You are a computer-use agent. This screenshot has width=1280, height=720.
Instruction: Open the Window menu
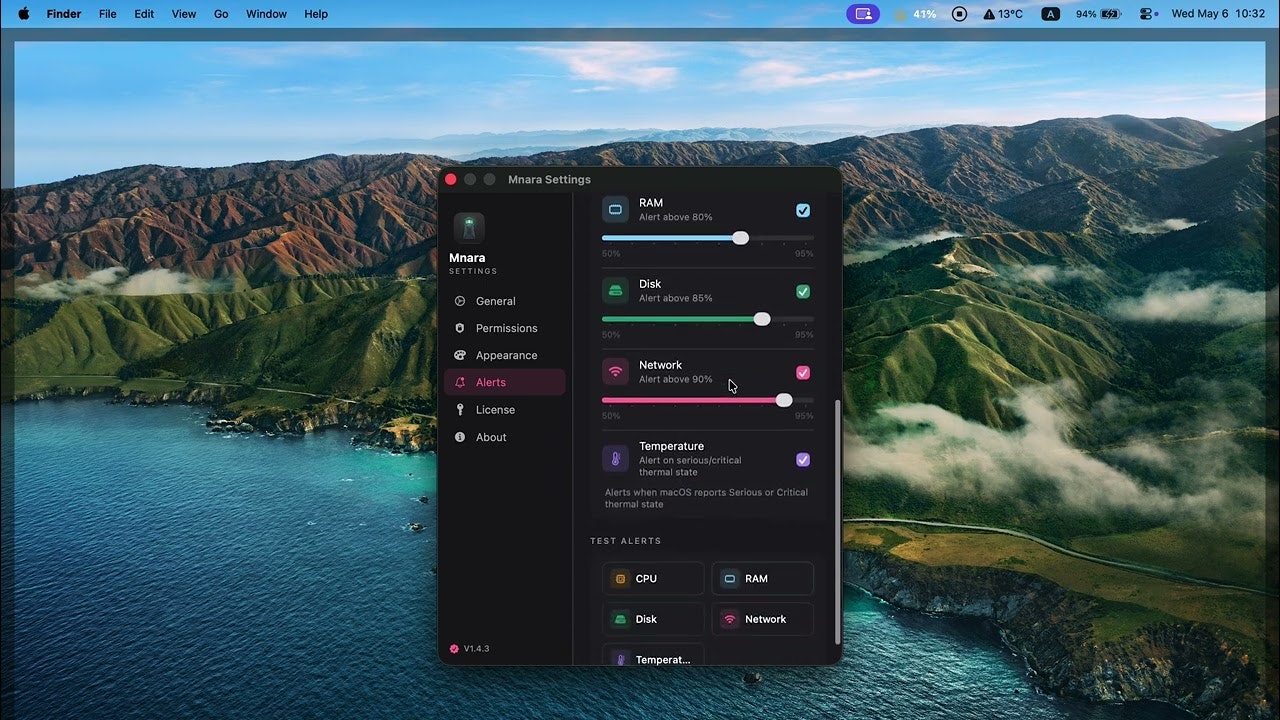point(266,14)
